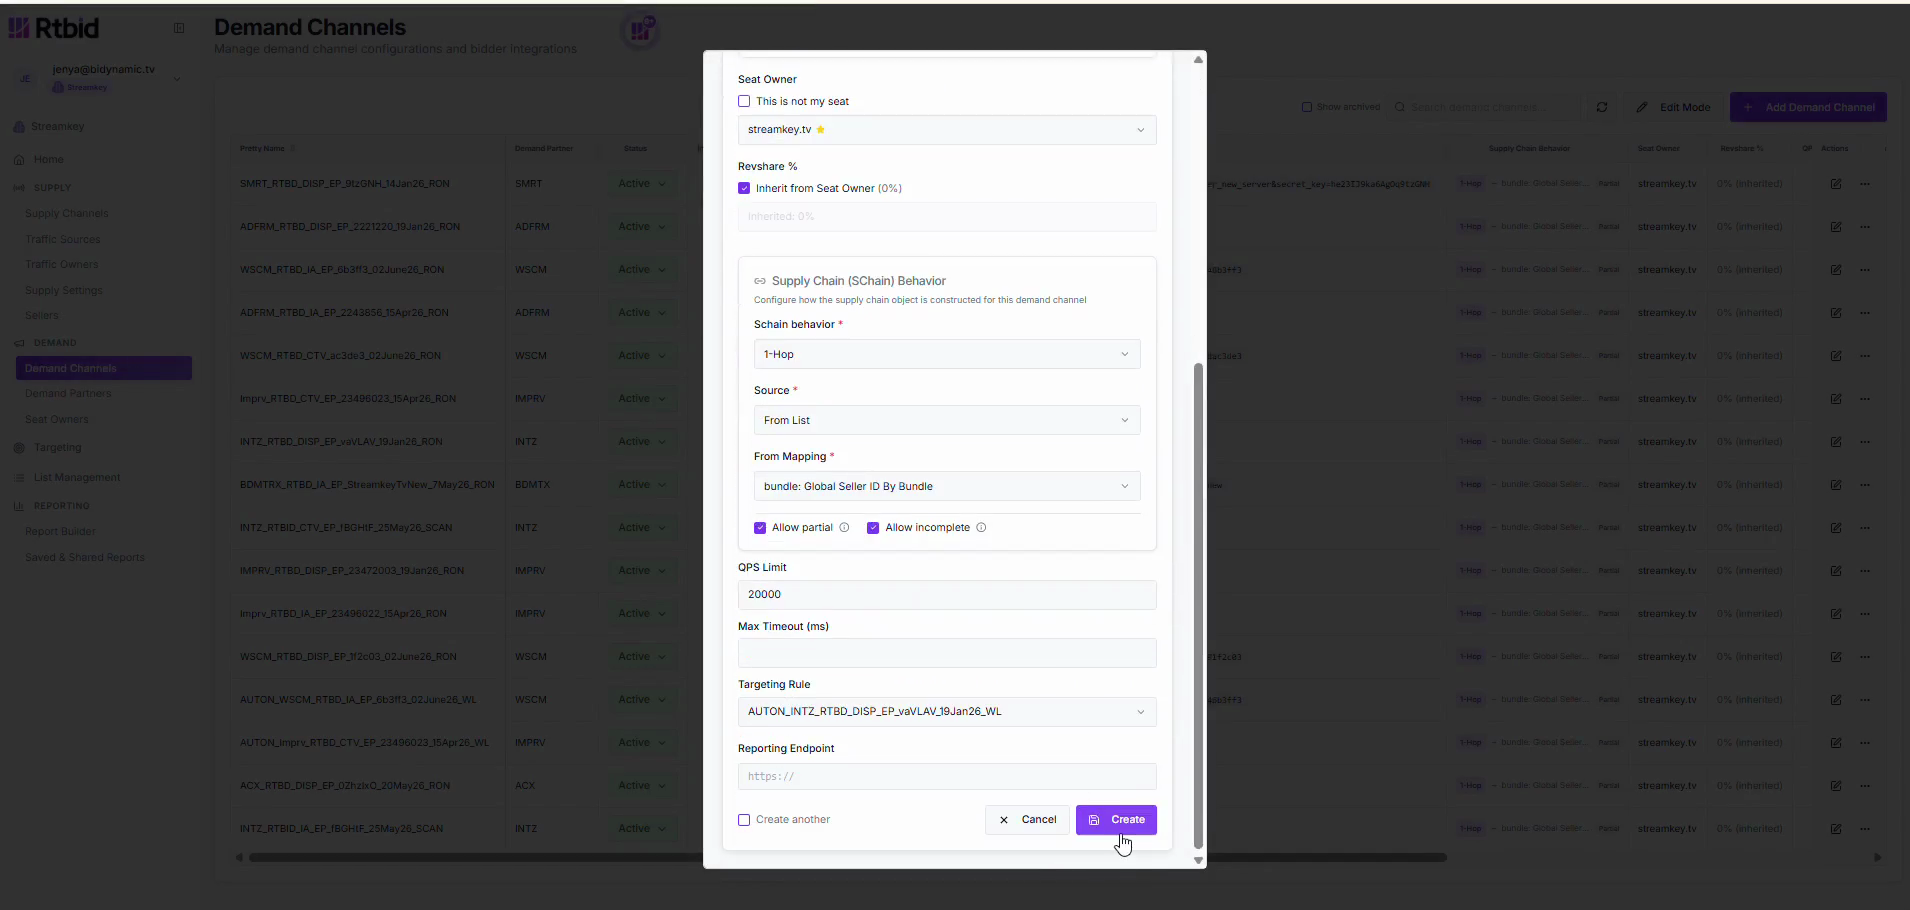1910x910 pixels.
Task: Collapse the sidebar with the panel icon
Action: (179, 28)
